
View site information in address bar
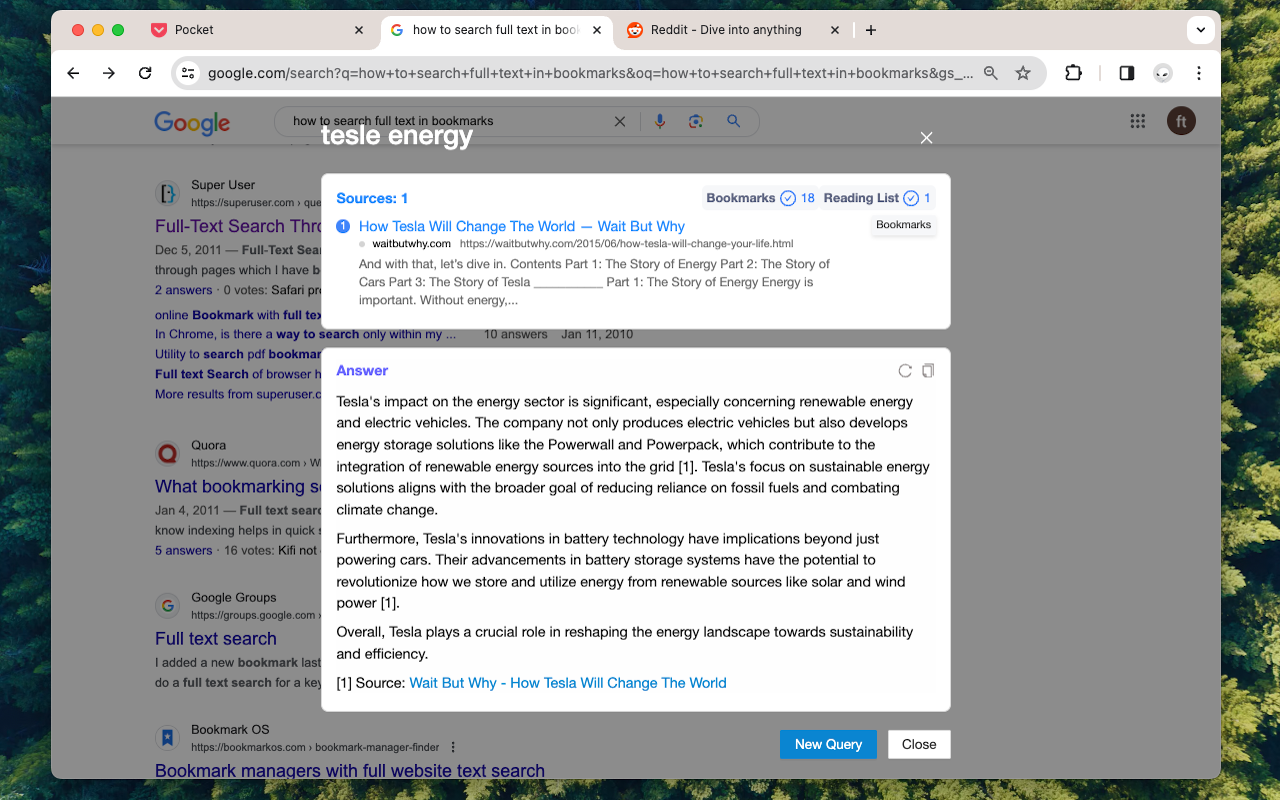(188, 73)
